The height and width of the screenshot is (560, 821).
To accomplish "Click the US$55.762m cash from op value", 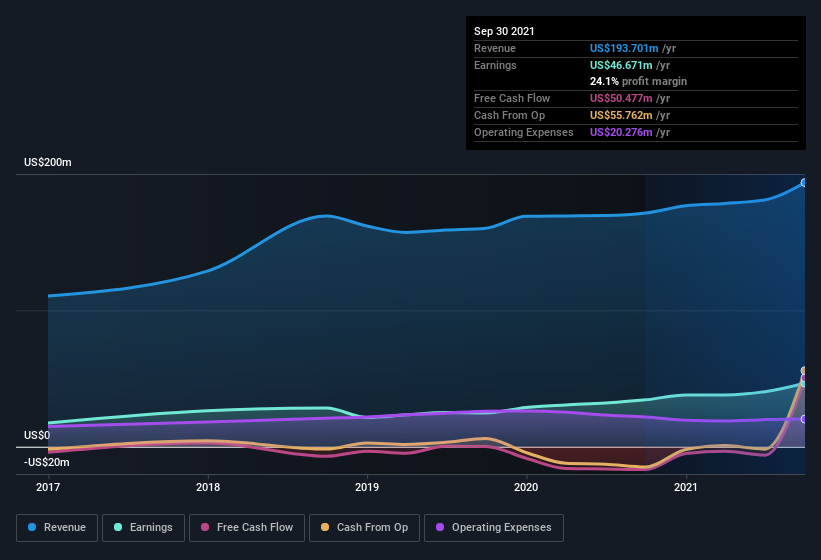I will tap(621, 115).
